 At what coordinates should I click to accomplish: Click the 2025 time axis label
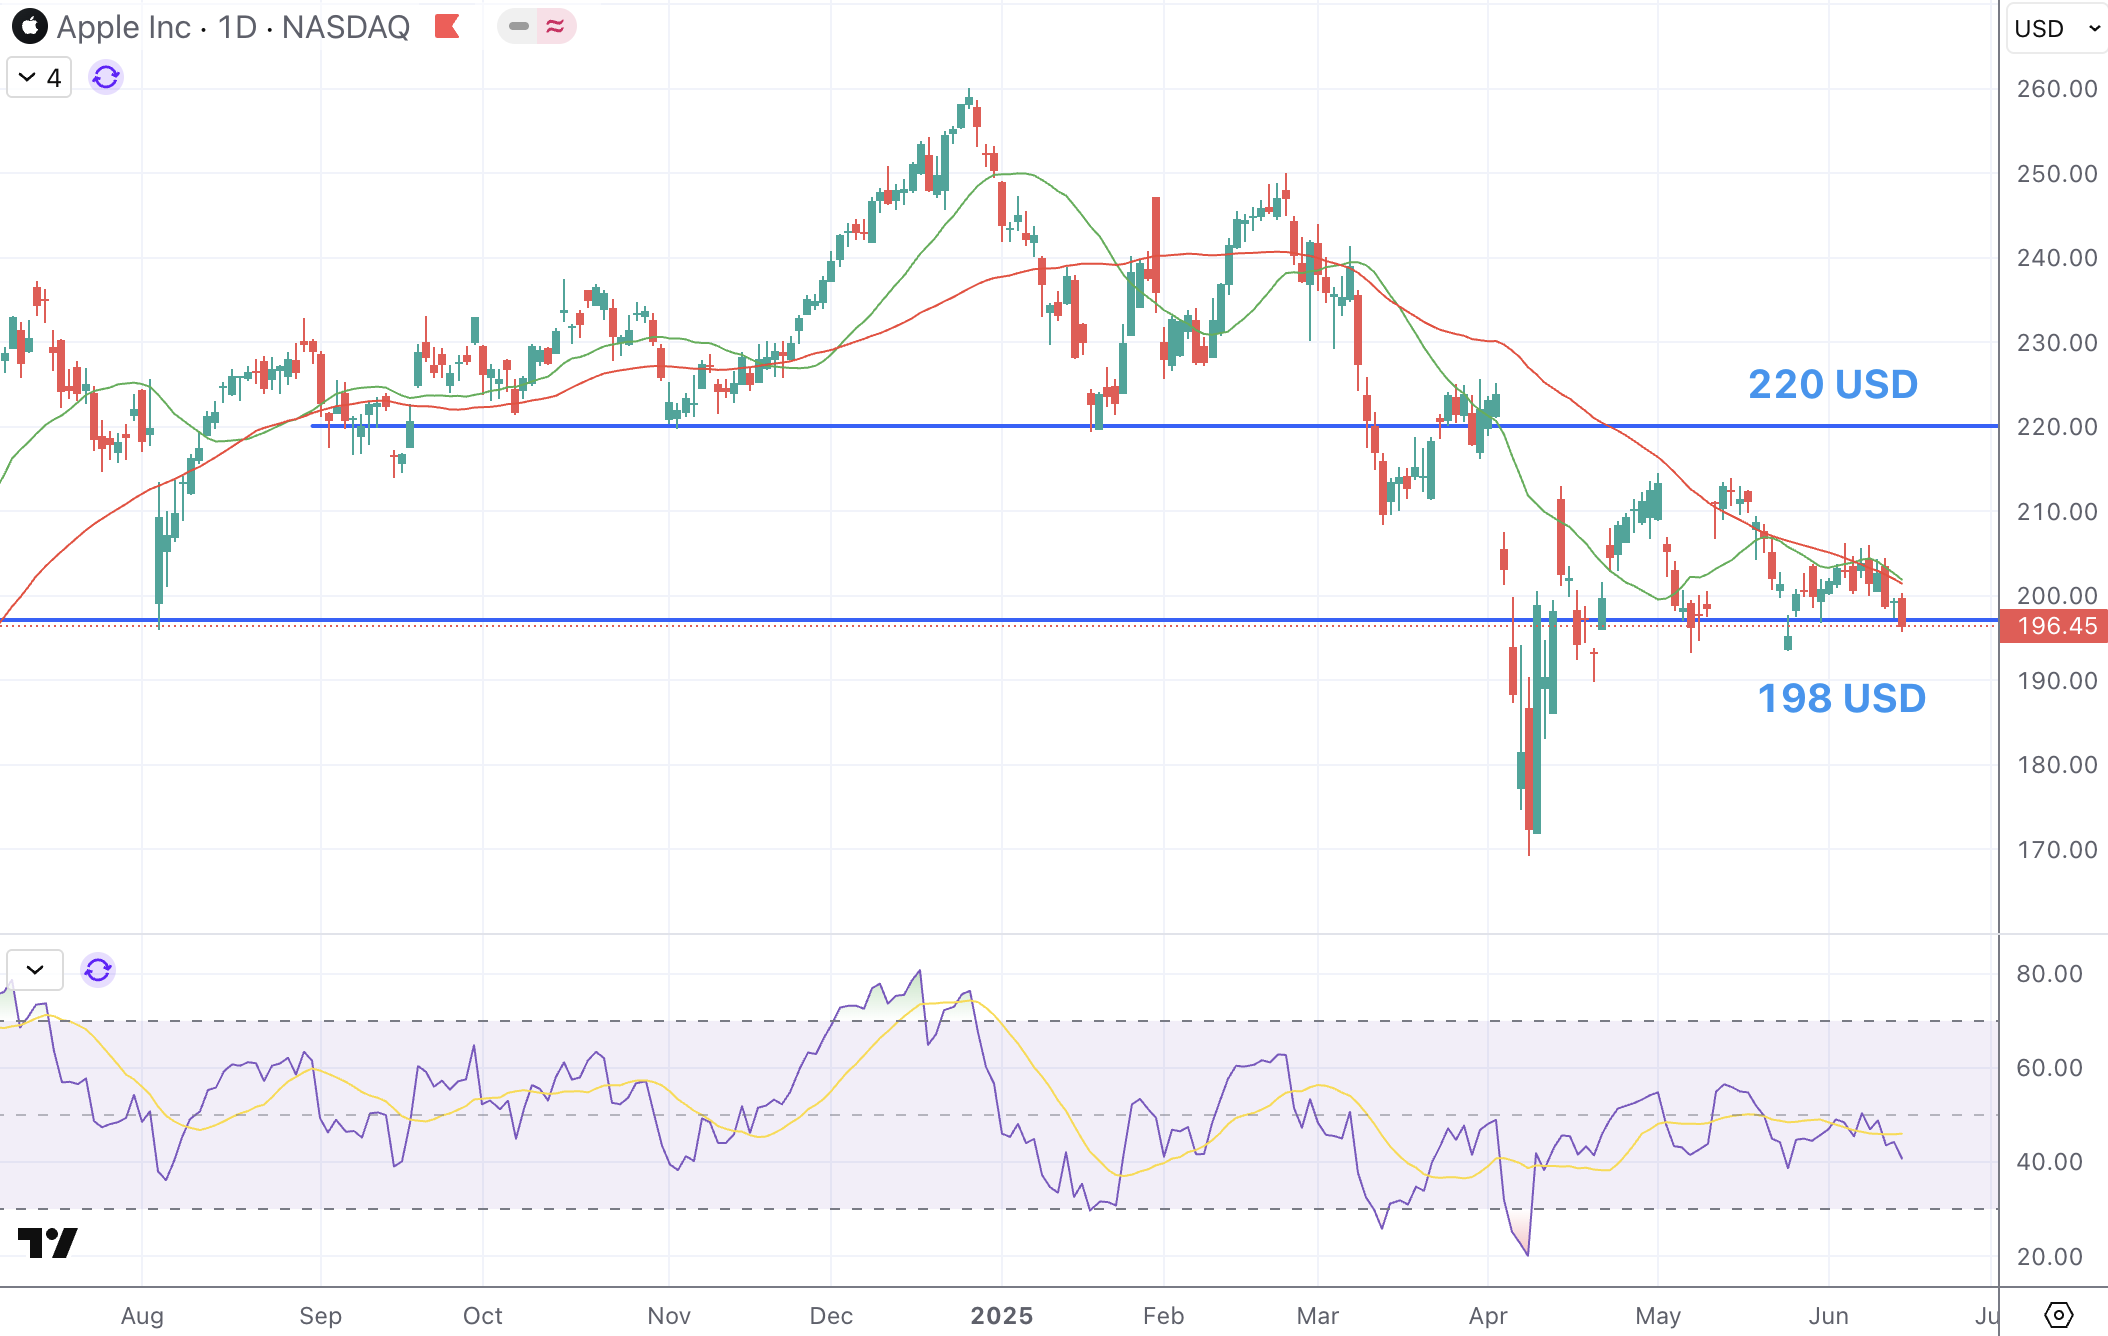1001,1316
